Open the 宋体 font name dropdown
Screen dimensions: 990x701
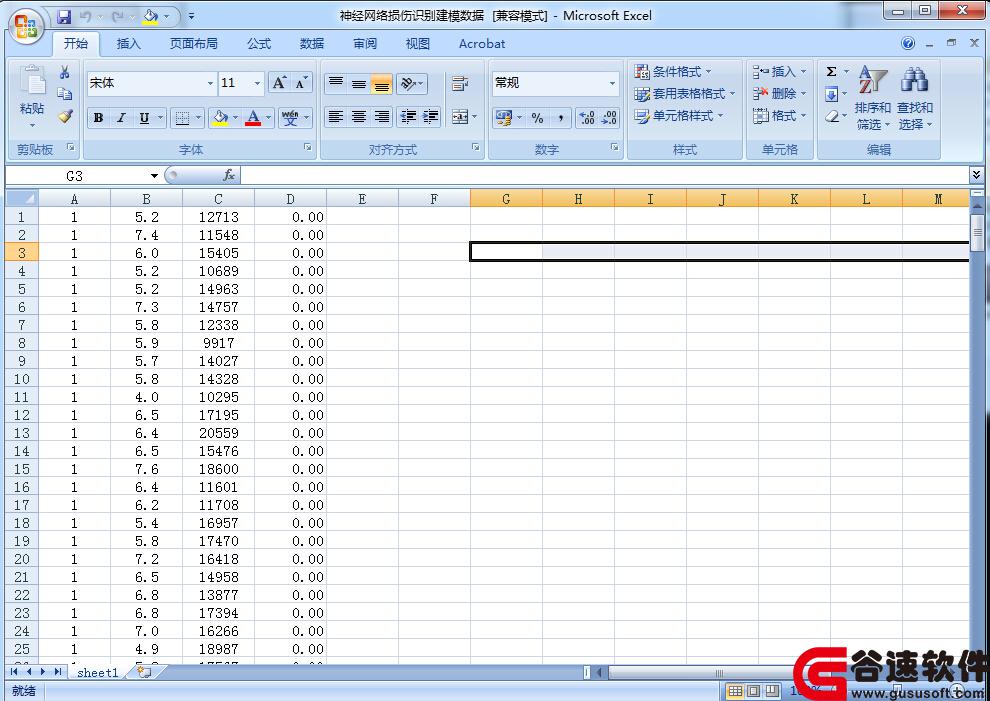pyautogui.click(x=210, y=83)
